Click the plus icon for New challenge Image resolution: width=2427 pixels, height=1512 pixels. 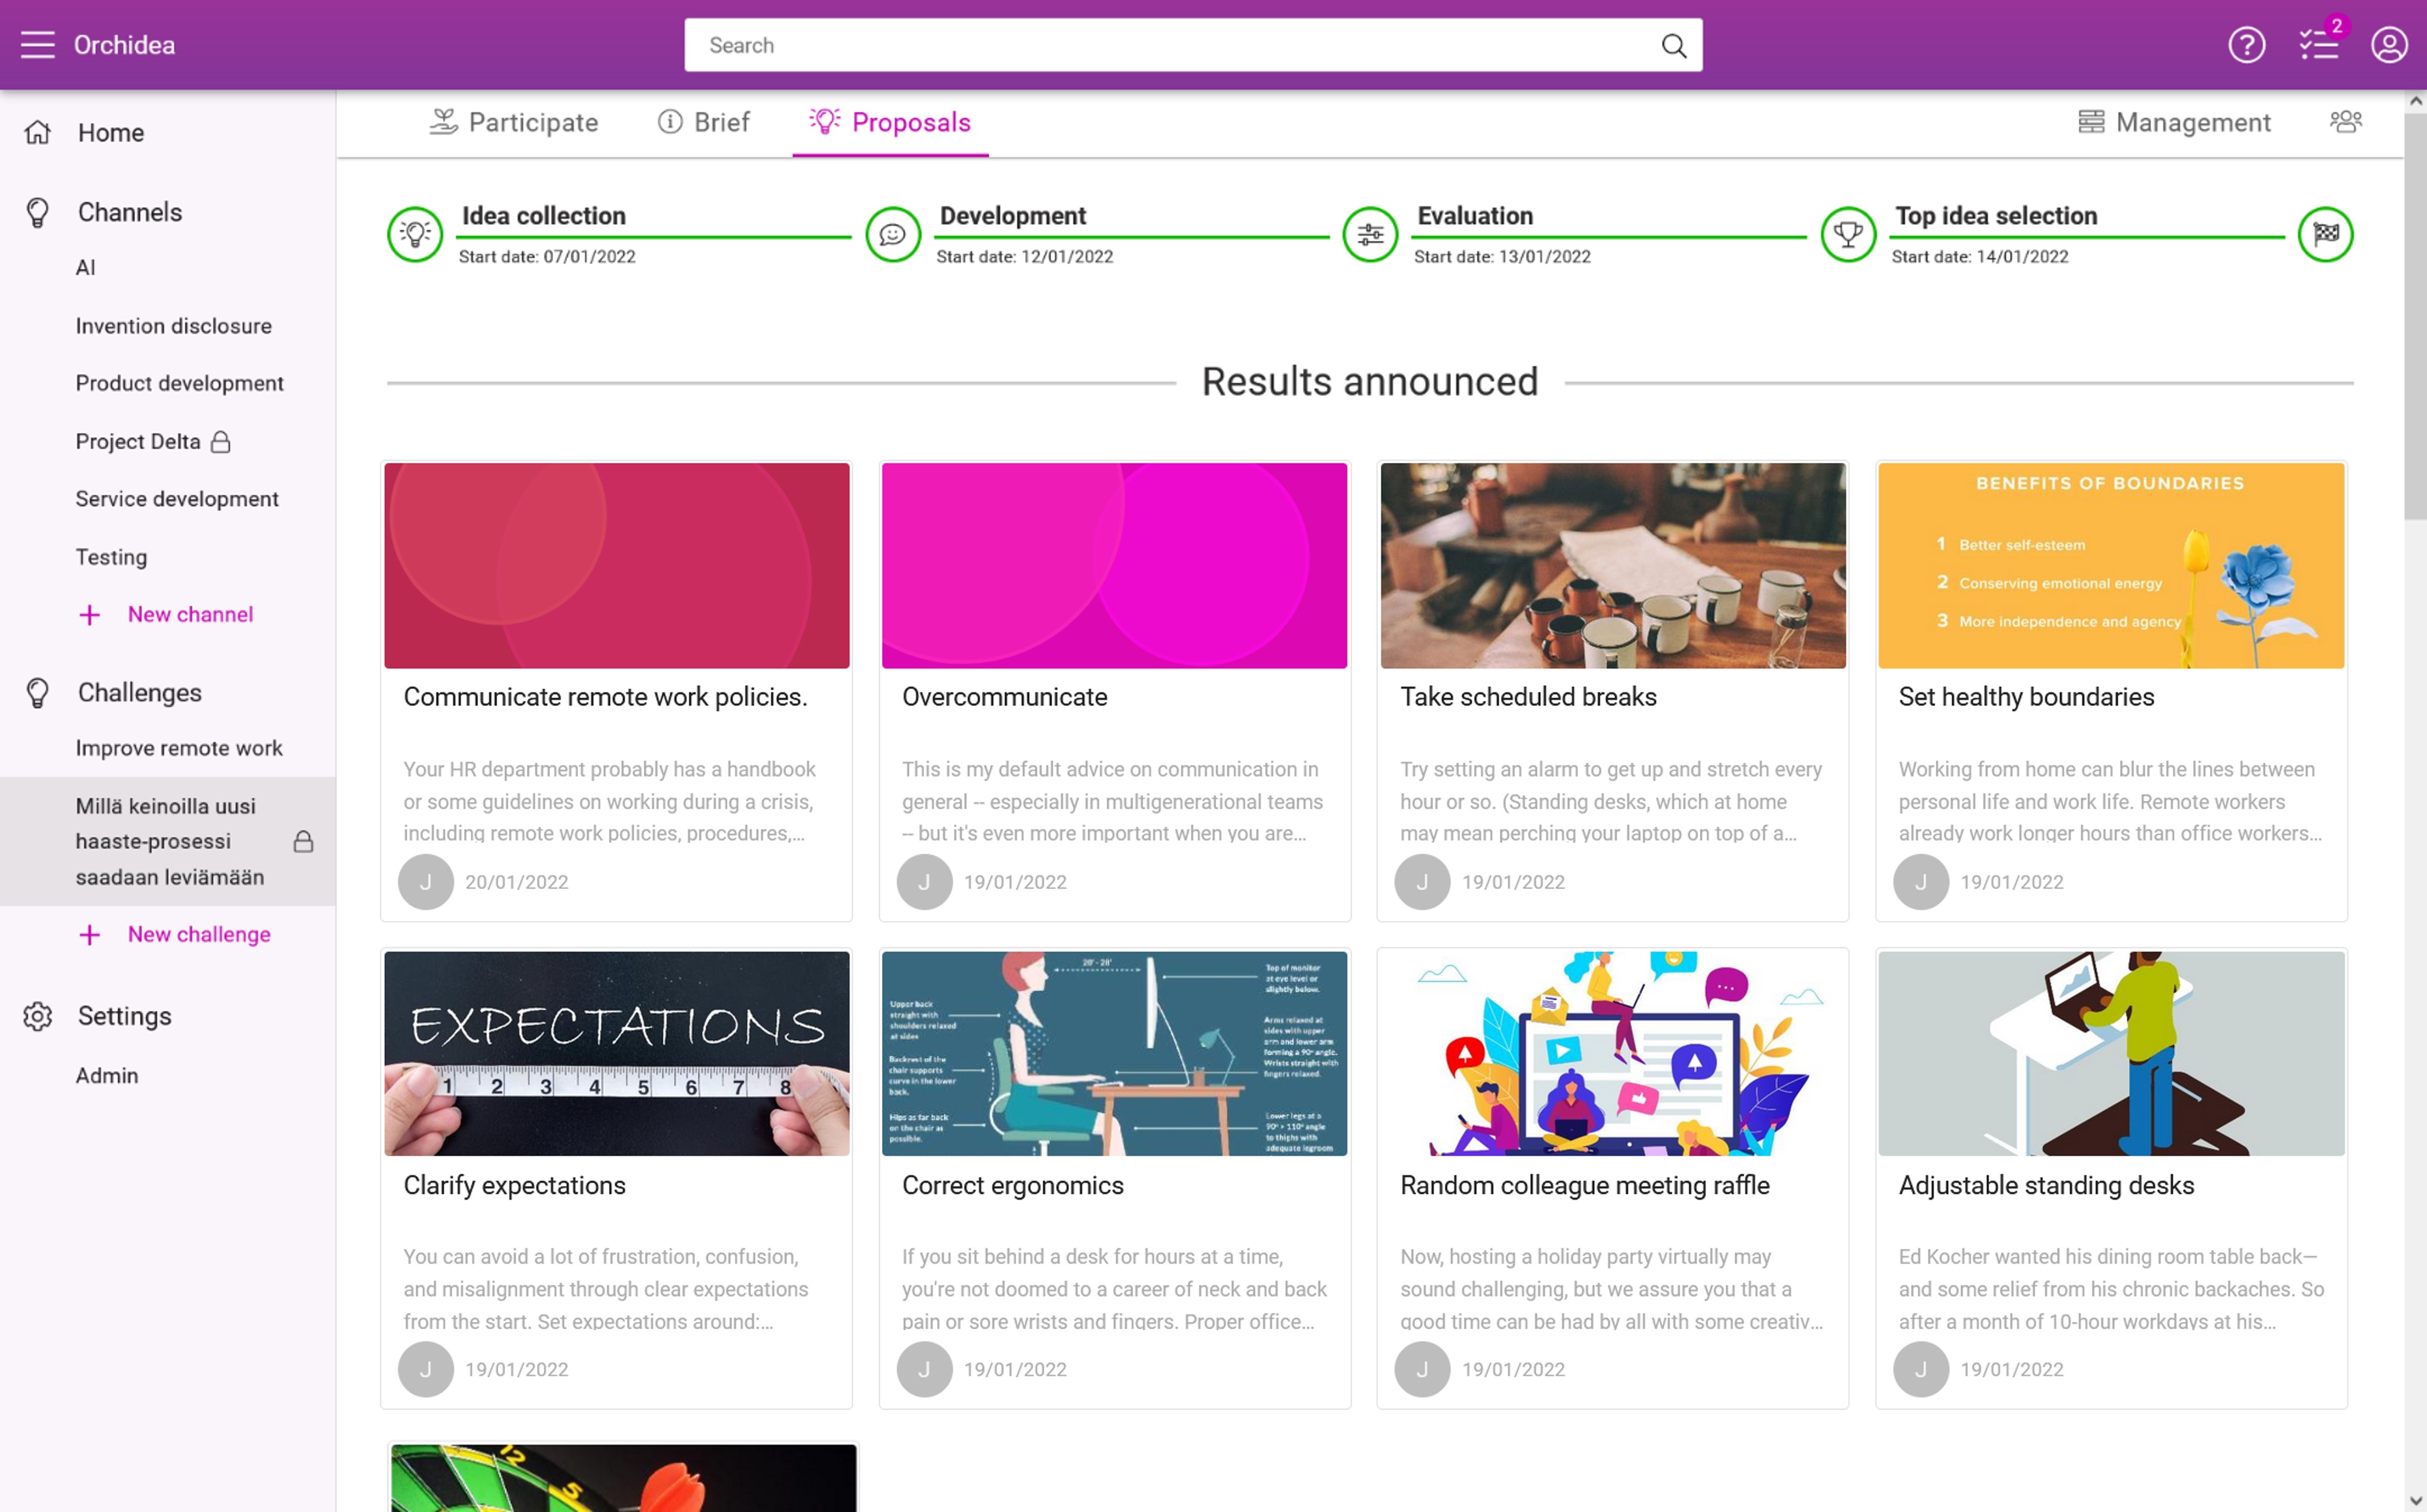(89, 934)
